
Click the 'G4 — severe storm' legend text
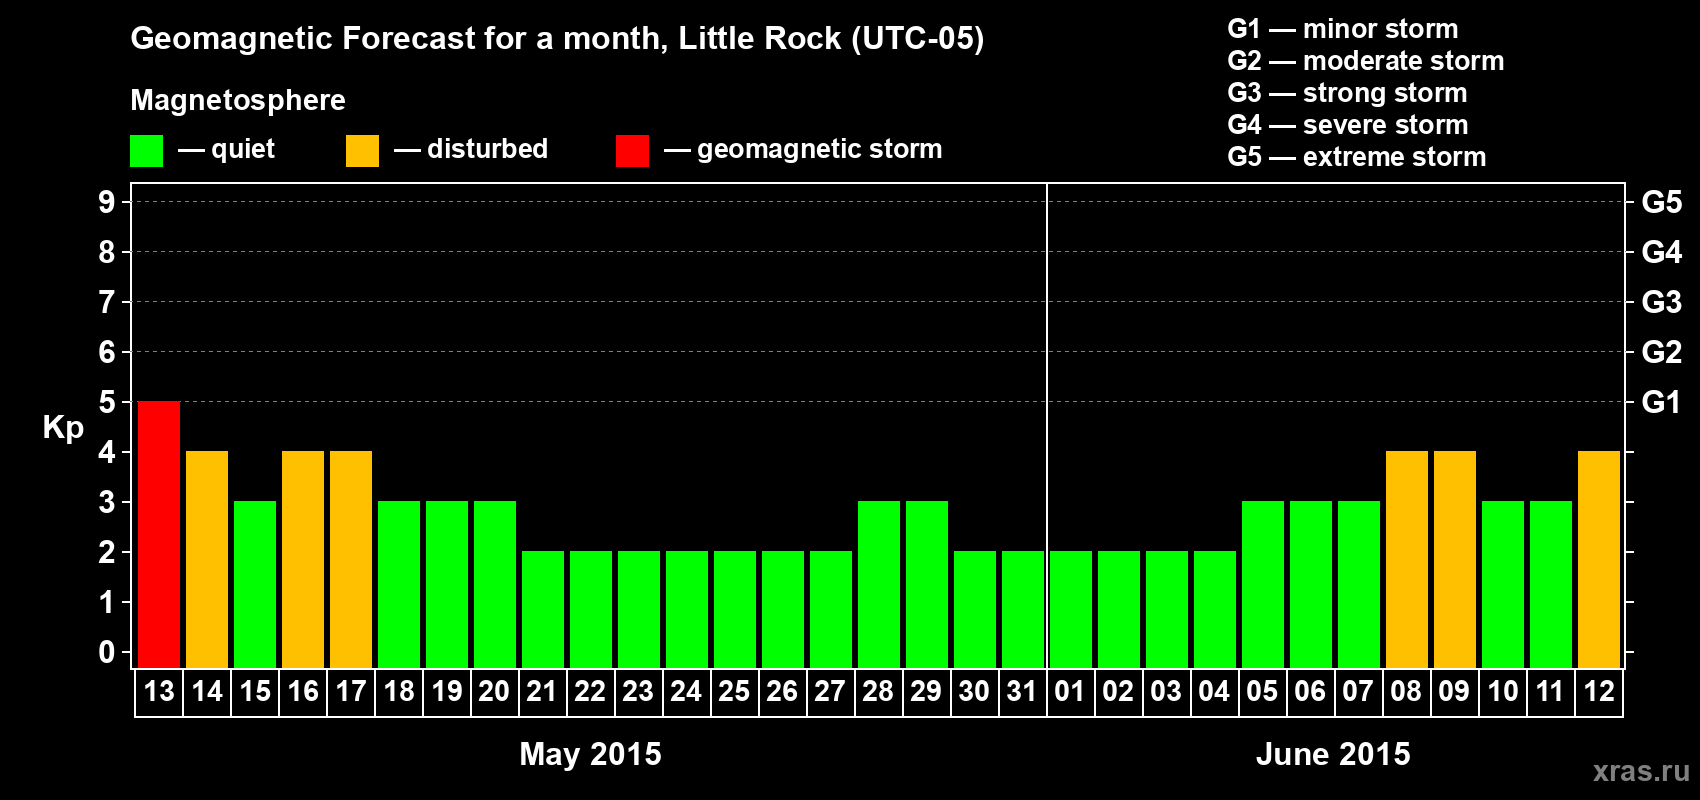1348,125
